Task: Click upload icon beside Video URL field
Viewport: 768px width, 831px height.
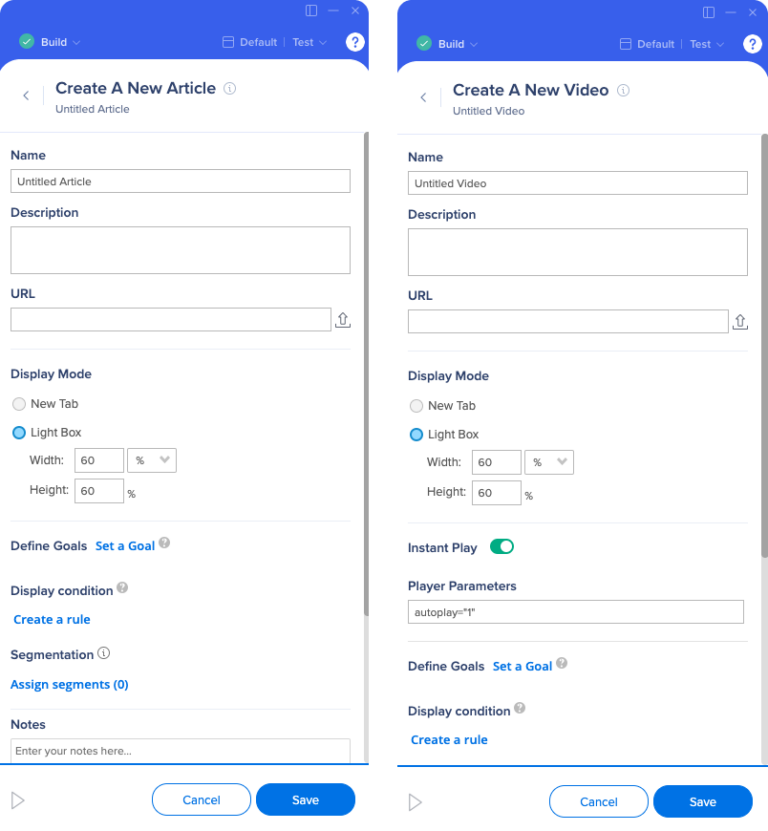Action: tap(740, 322)
